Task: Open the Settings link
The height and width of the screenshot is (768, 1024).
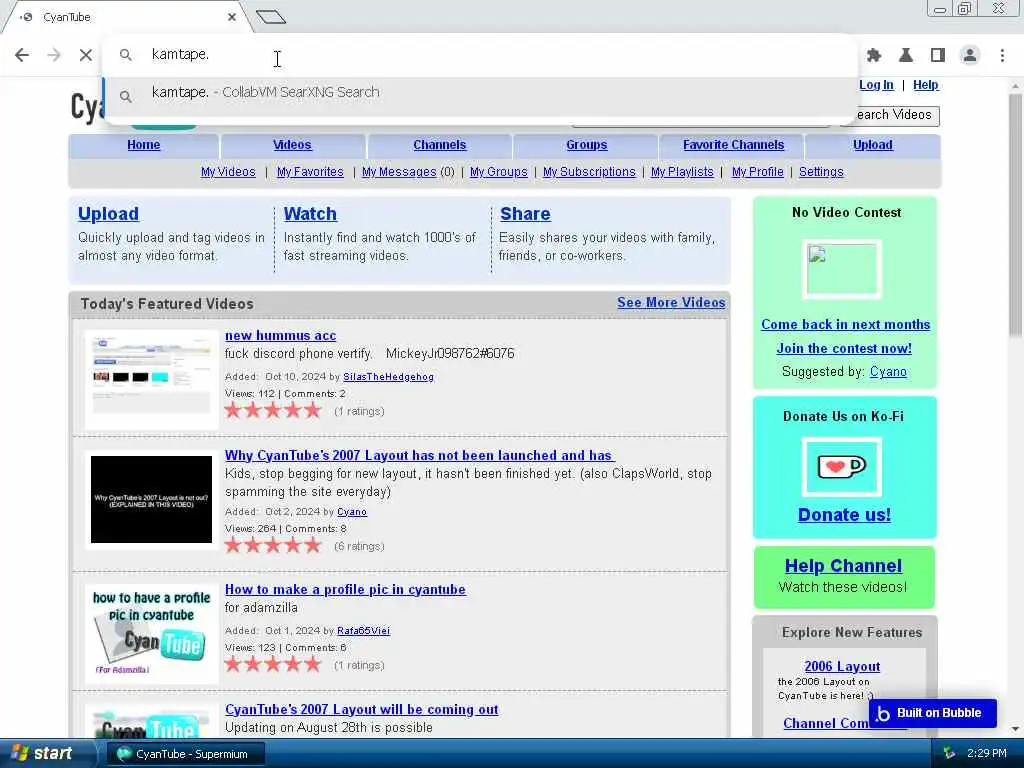Action: click(x=821, y=172)
